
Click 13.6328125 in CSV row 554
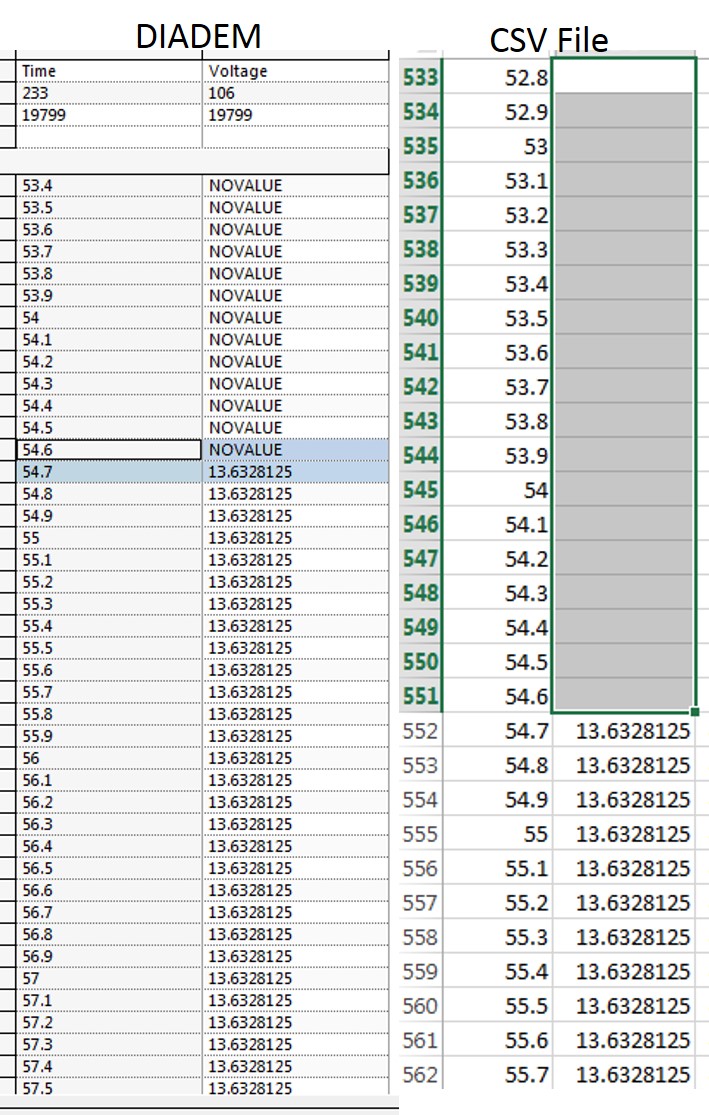[624, 799]
